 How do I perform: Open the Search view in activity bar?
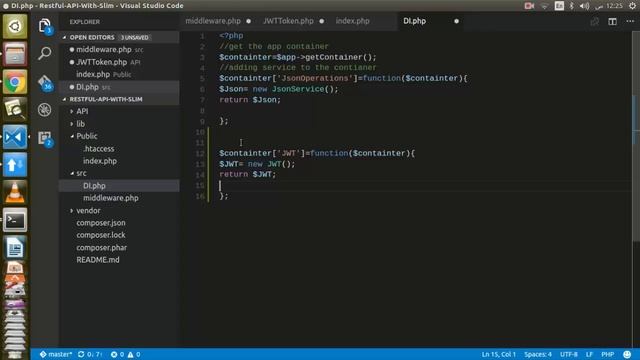pyautogui.click(x=44, y=53)
